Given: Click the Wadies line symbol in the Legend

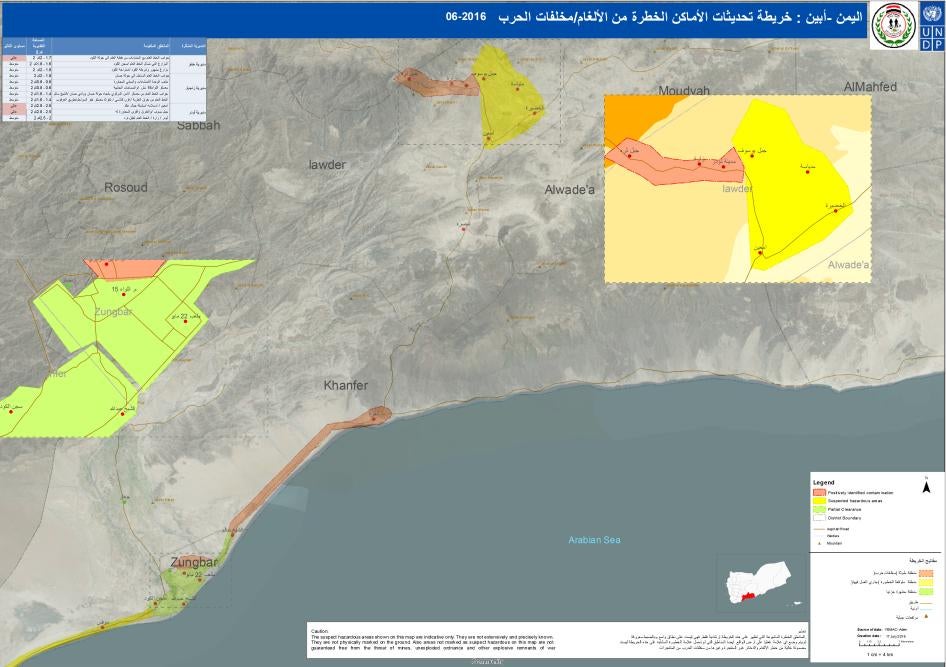Looking at the screenshot, I should coord(820,536).
